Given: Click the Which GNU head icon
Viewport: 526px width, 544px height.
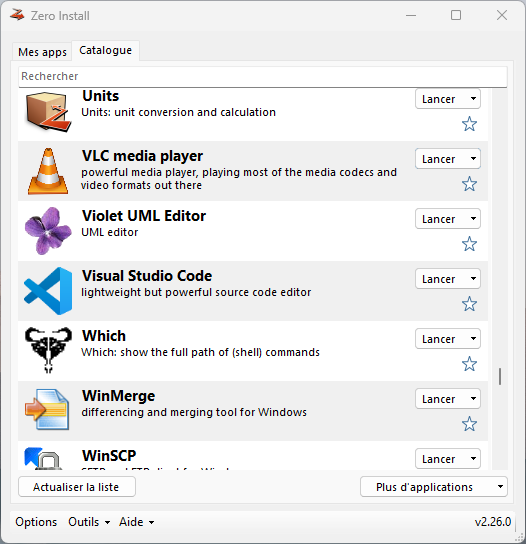Looking at the screenshot, I should pyautogui.click(x=48, y=350).
